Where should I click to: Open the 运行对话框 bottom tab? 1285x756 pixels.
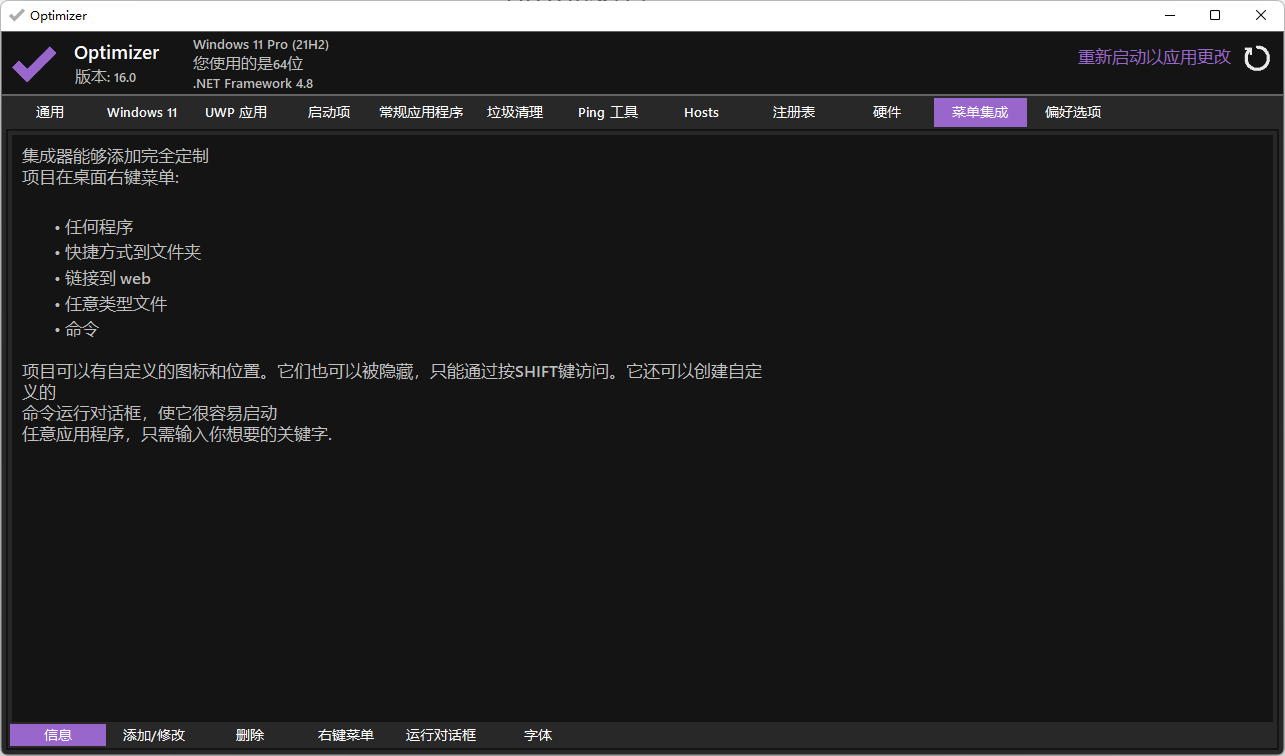tap(441, 735)
